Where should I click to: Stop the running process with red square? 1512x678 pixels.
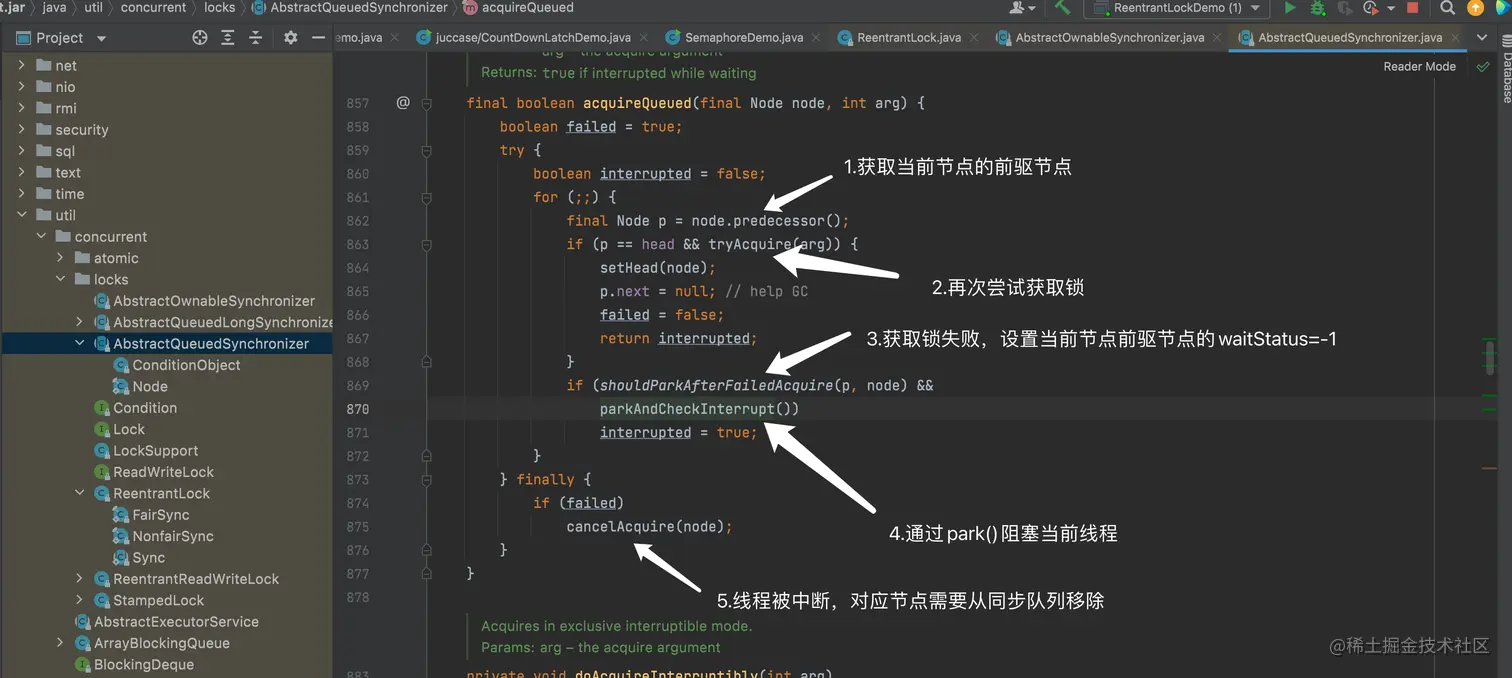coord(1413,8)
